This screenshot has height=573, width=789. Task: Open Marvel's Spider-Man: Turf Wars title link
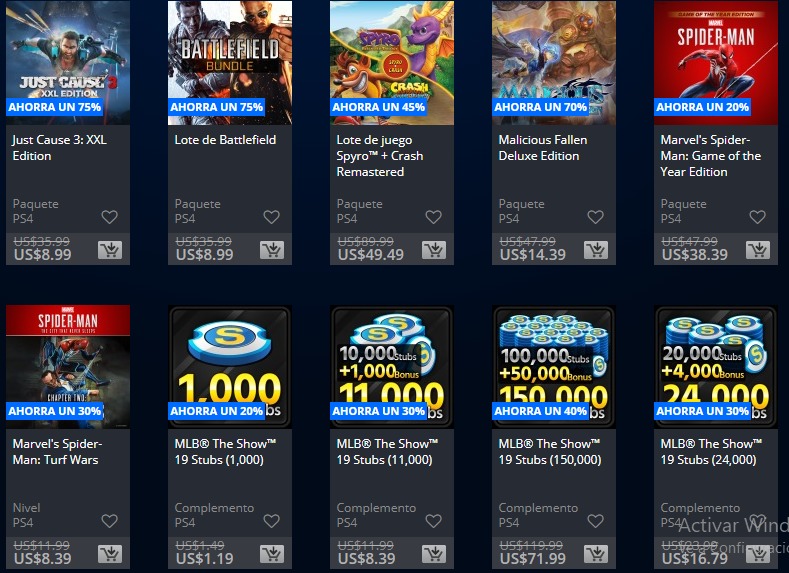coord(57,452)
